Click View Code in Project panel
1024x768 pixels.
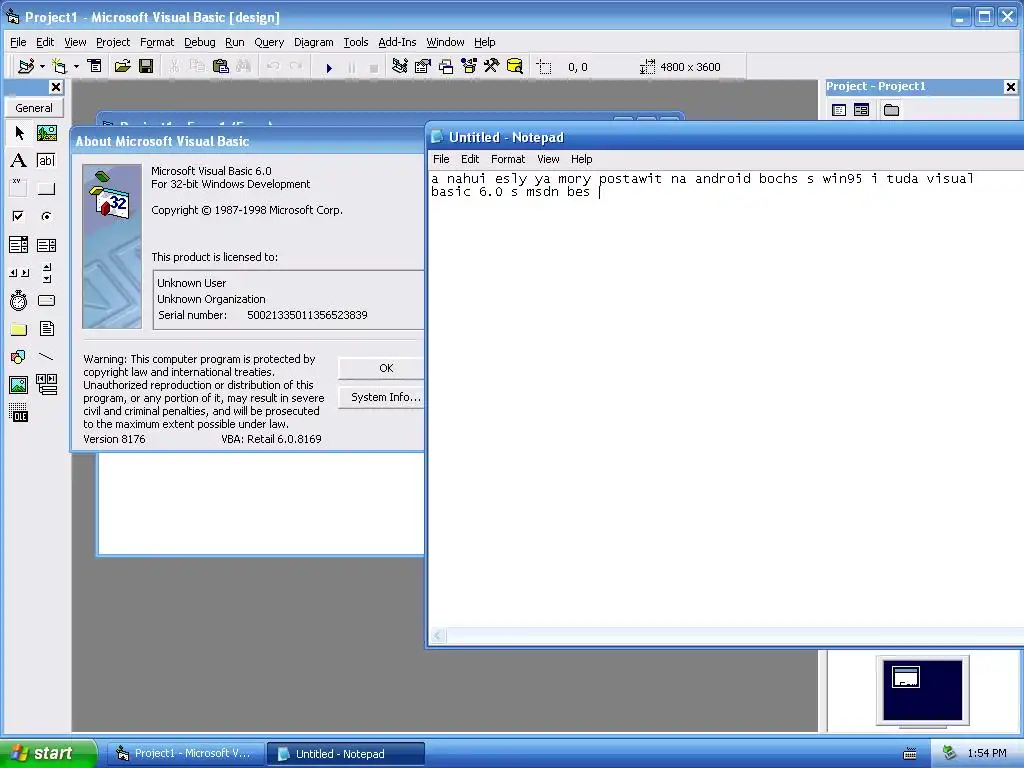(839, 110)
